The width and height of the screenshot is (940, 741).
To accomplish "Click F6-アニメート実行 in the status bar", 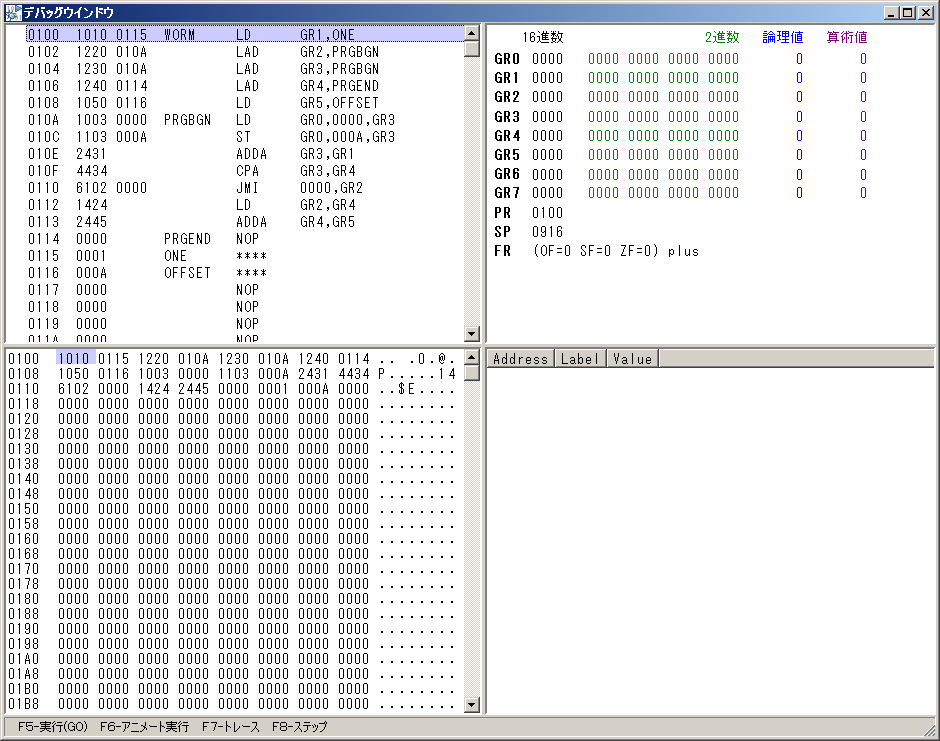I will click(144, 727).
